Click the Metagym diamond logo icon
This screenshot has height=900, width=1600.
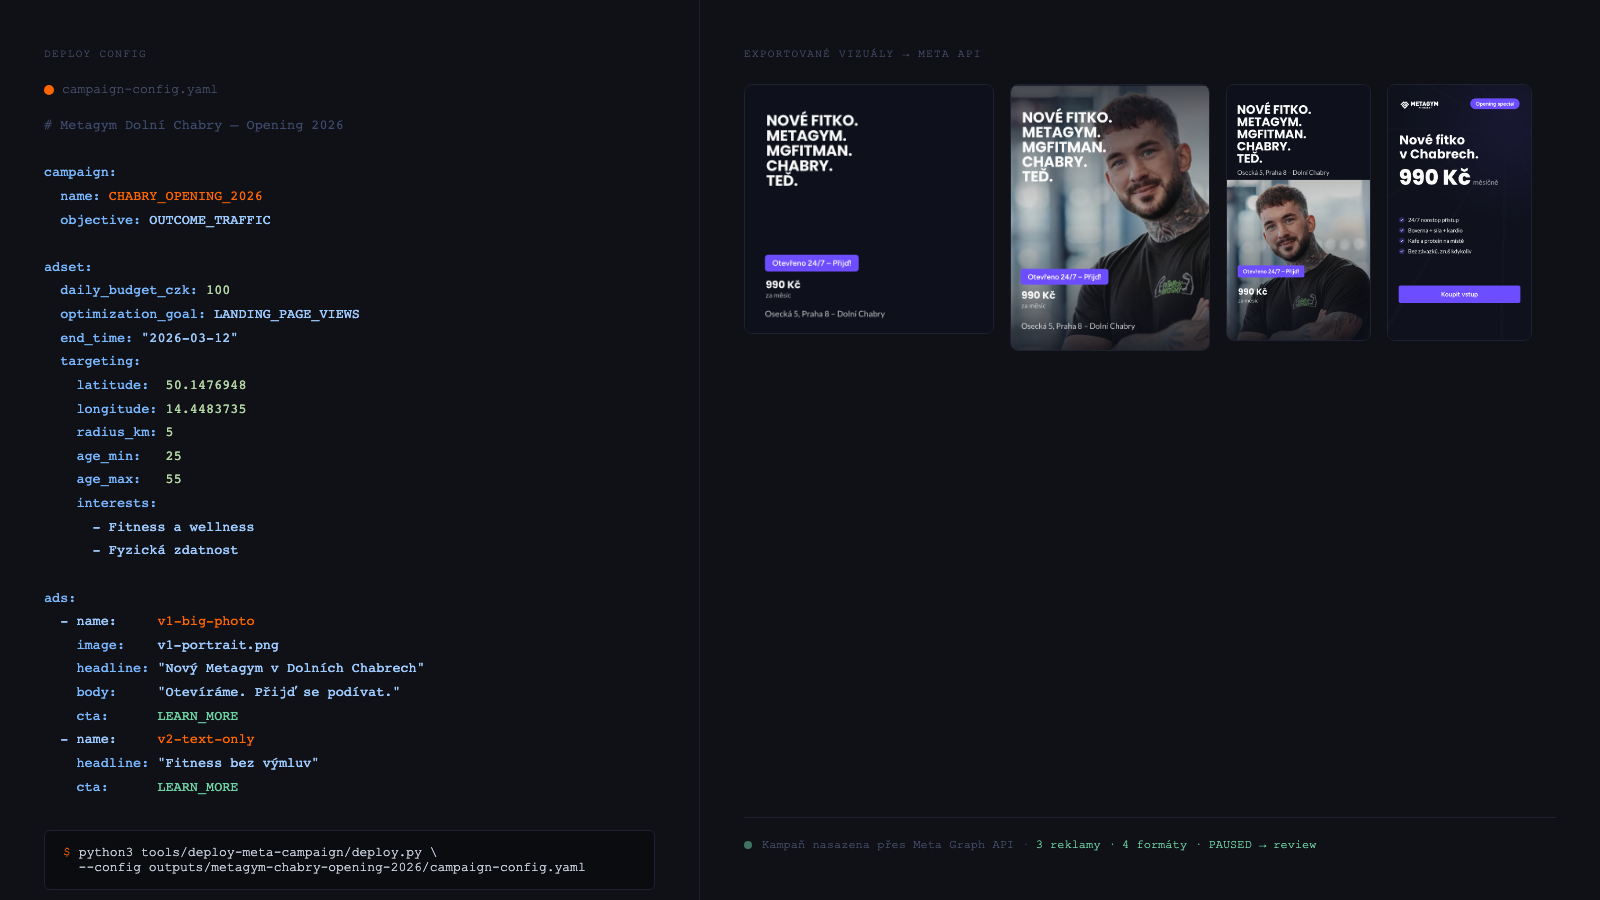coord(1404,104)
